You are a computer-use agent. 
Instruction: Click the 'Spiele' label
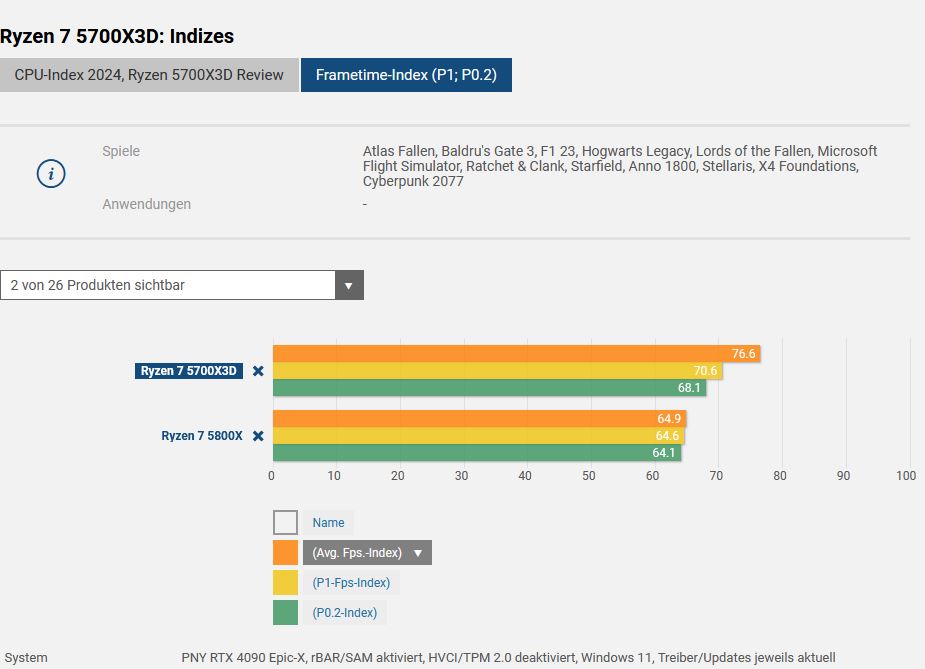(x=121, y=151)
